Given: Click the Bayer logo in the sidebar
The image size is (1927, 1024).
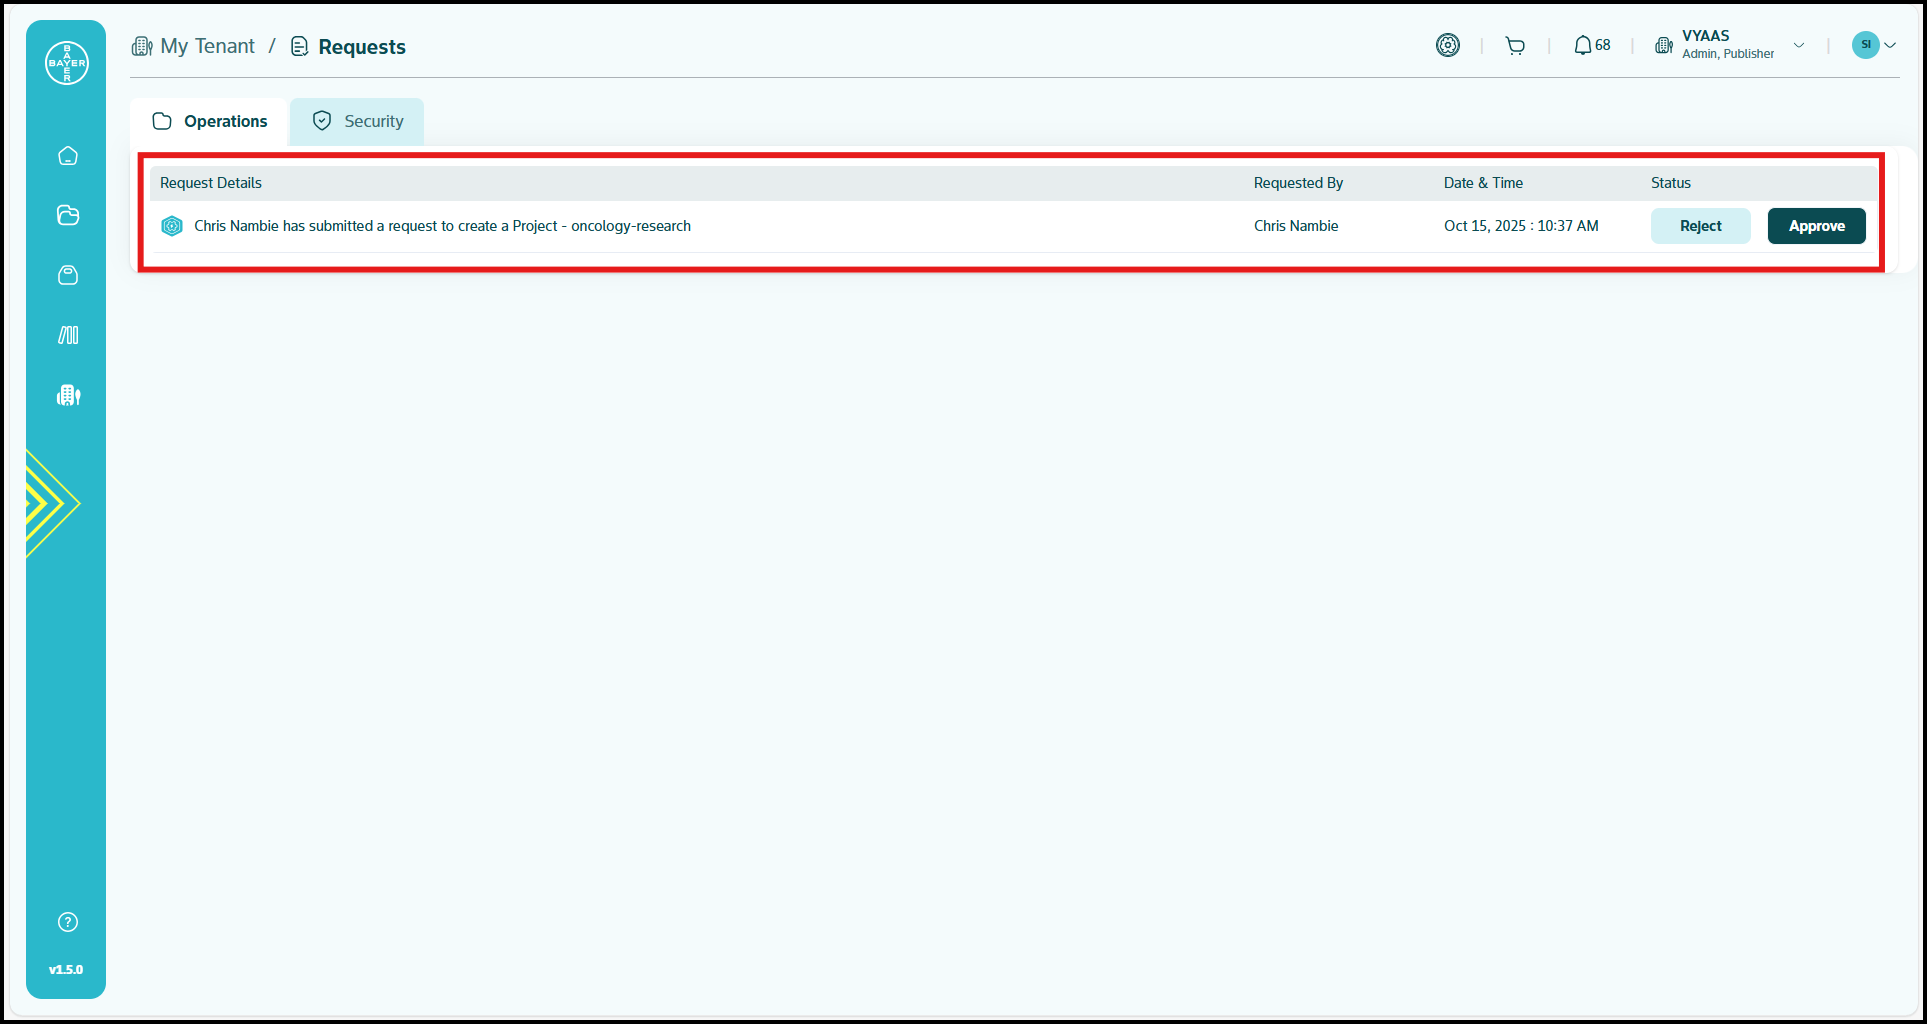Looking at the screenshot, I should [67, 63].
